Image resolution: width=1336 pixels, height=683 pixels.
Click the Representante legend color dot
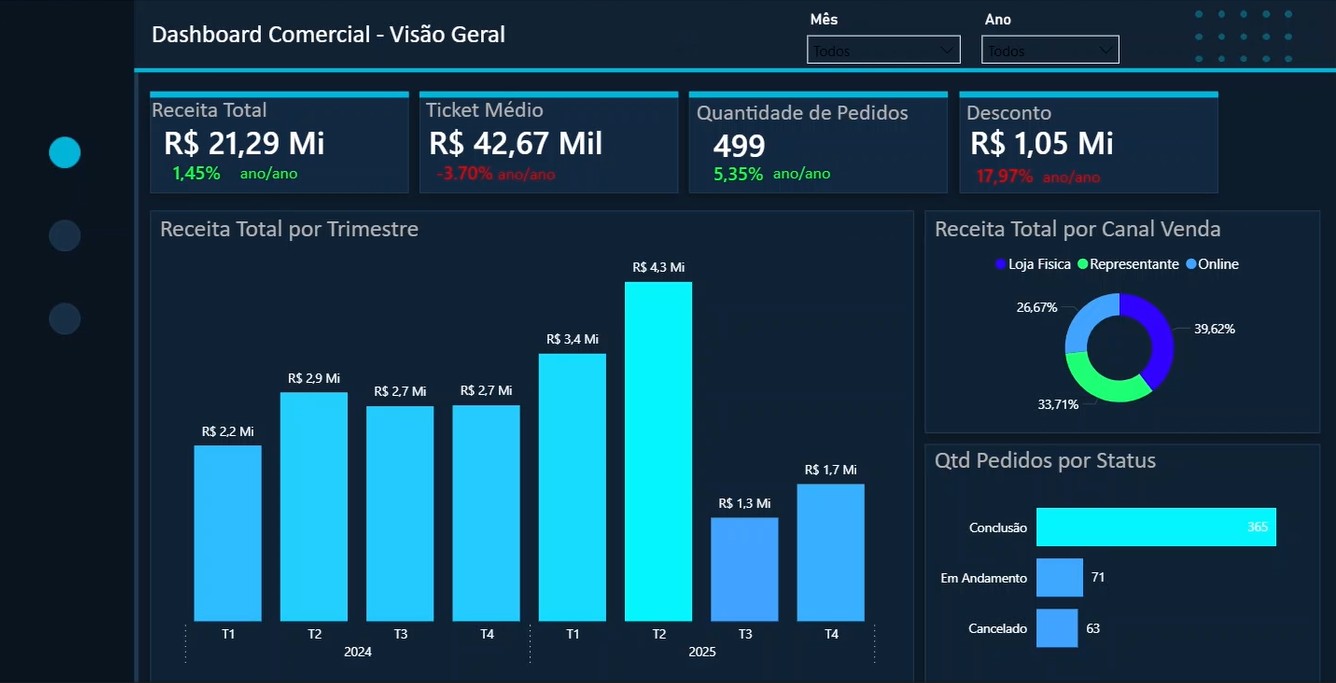(x=1082, y=264)
